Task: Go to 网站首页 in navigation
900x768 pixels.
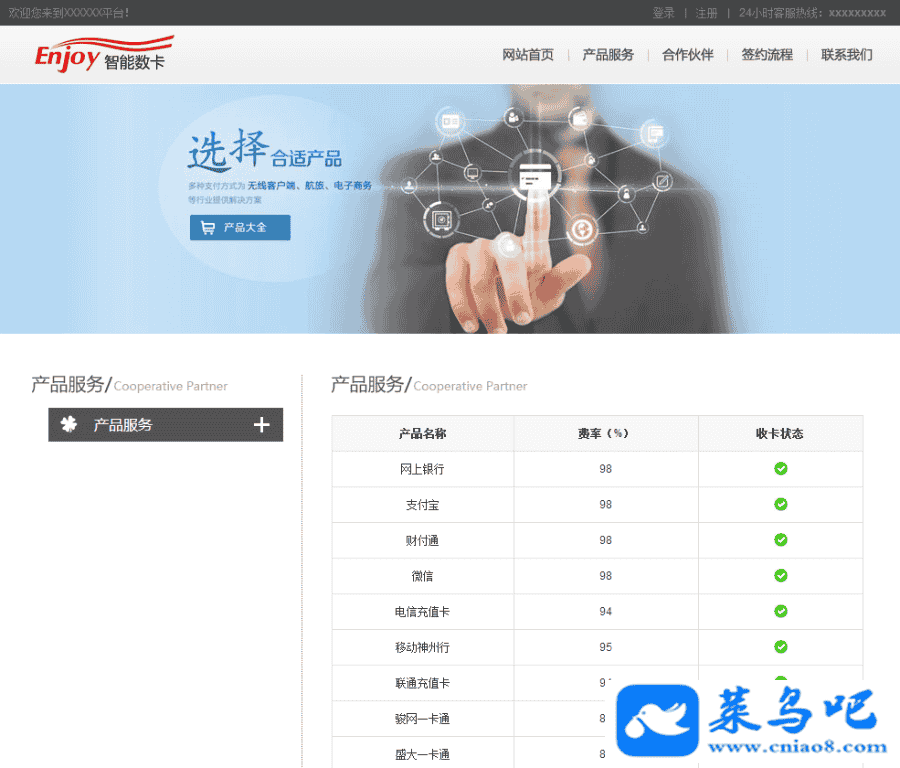Action: tap(527, 55)
